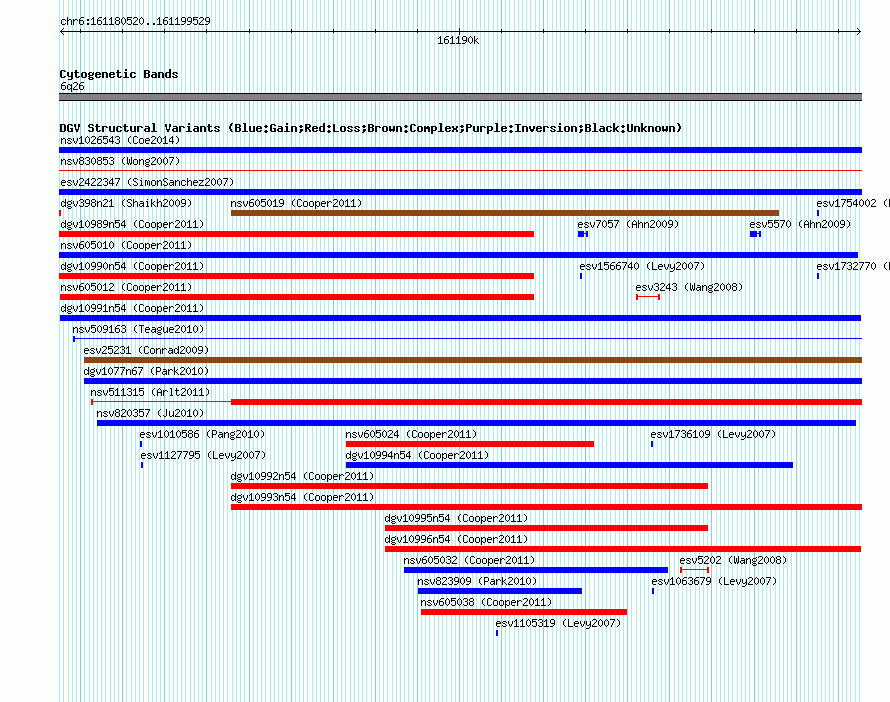Screen dimensions: 890x702
Task: Select the esv1566740 (Levy2007) label
Action: (642, 266)
